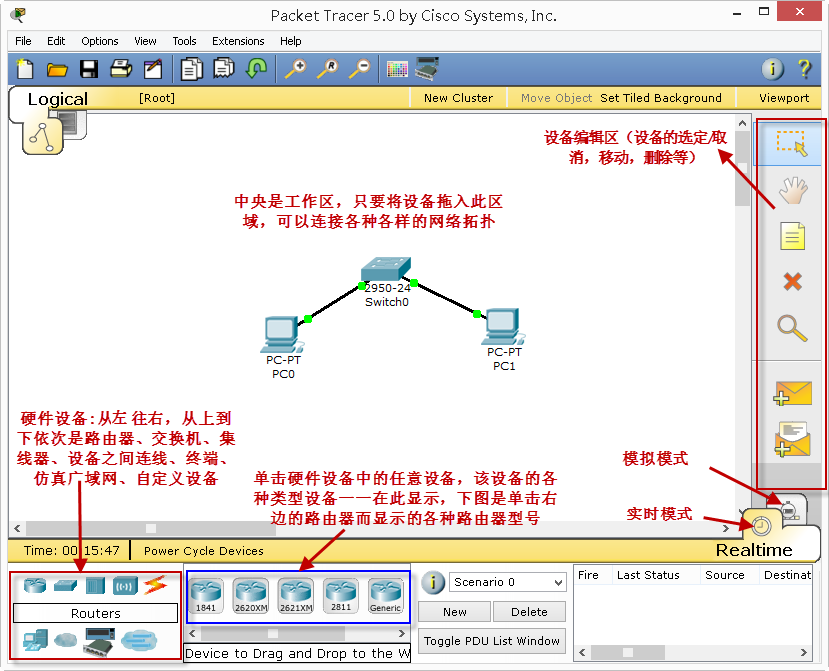Click the Delete scenario button
The width and height of the screenshot is (829, 671).
point(529,612)
